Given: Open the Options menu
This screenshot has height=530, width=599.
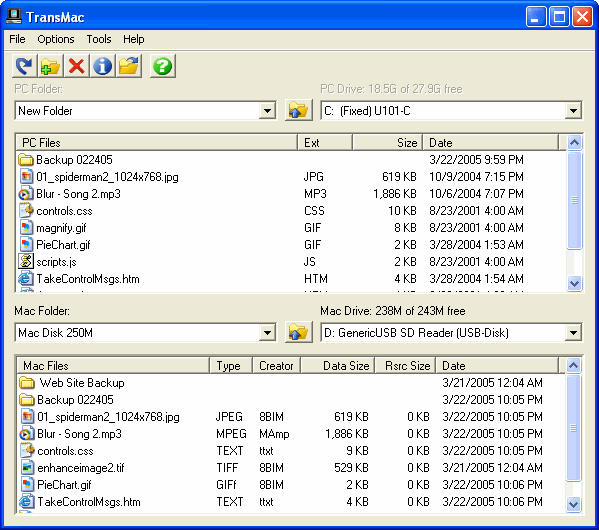Looking at the screenshot, I should coord(56,39).
